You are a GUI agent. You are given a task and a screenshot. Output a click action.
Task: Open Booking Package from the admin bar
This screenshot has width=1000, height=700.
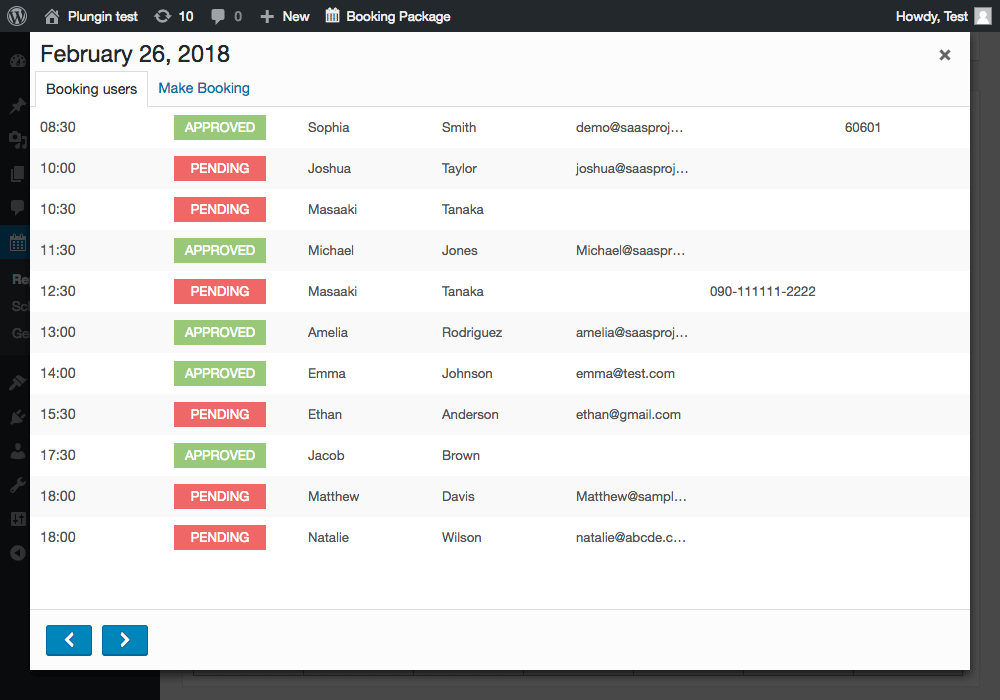(x=388, y=15)
